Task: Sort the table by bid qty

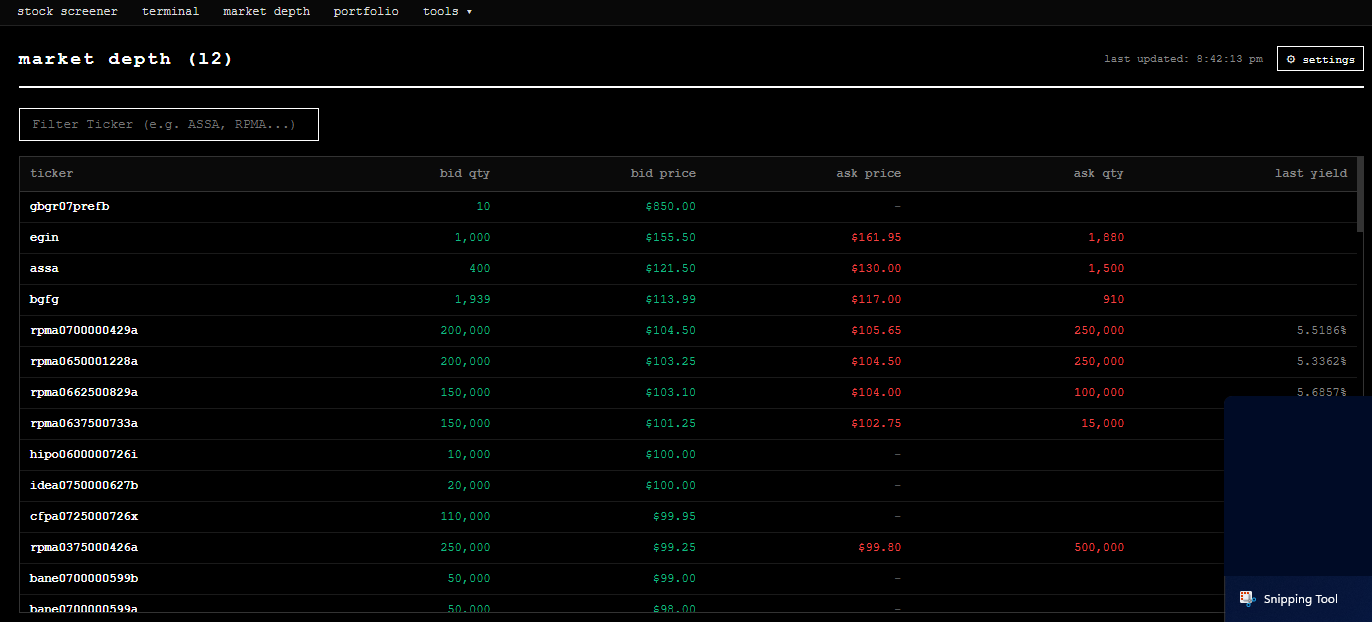Action: (x=465, y=174)
